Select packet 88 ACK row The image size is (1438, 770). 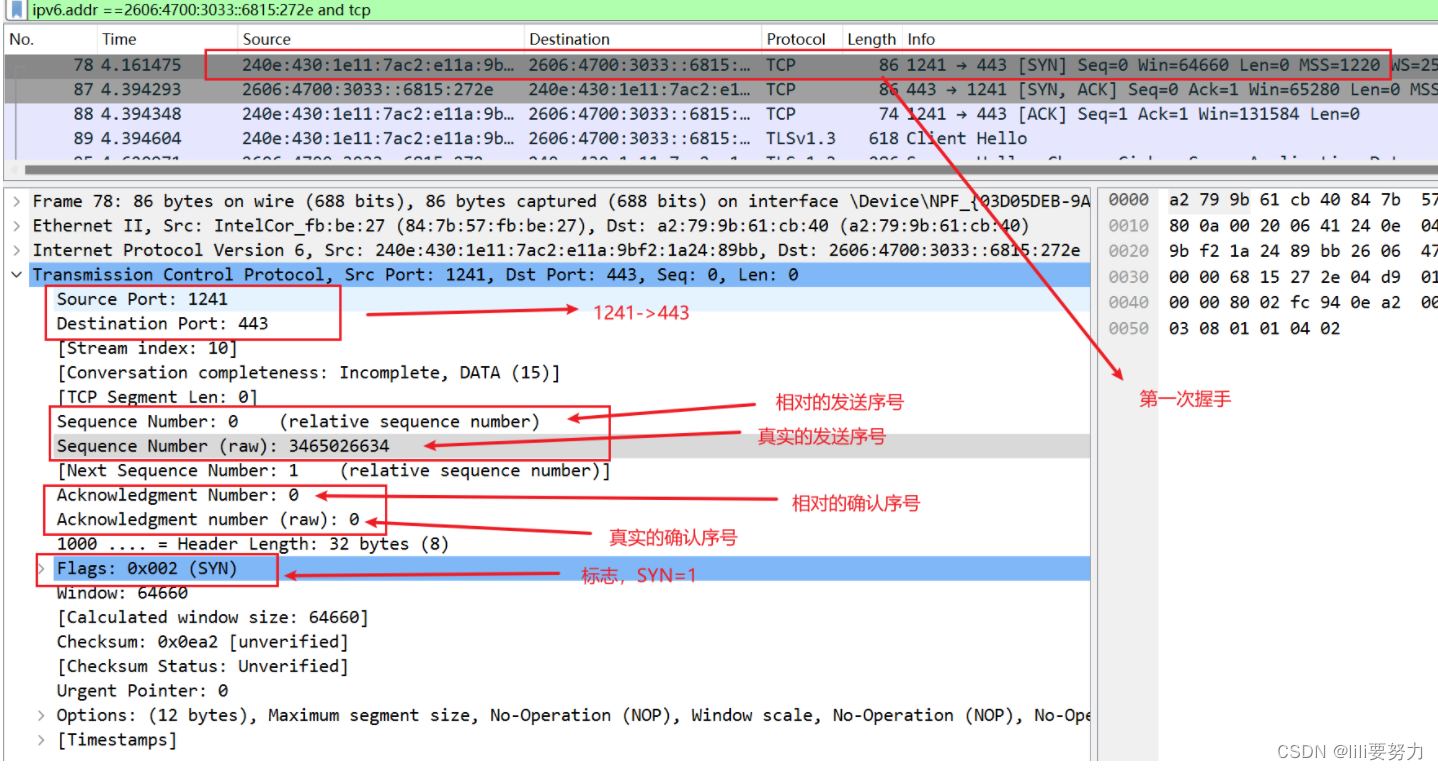[720, 114]
